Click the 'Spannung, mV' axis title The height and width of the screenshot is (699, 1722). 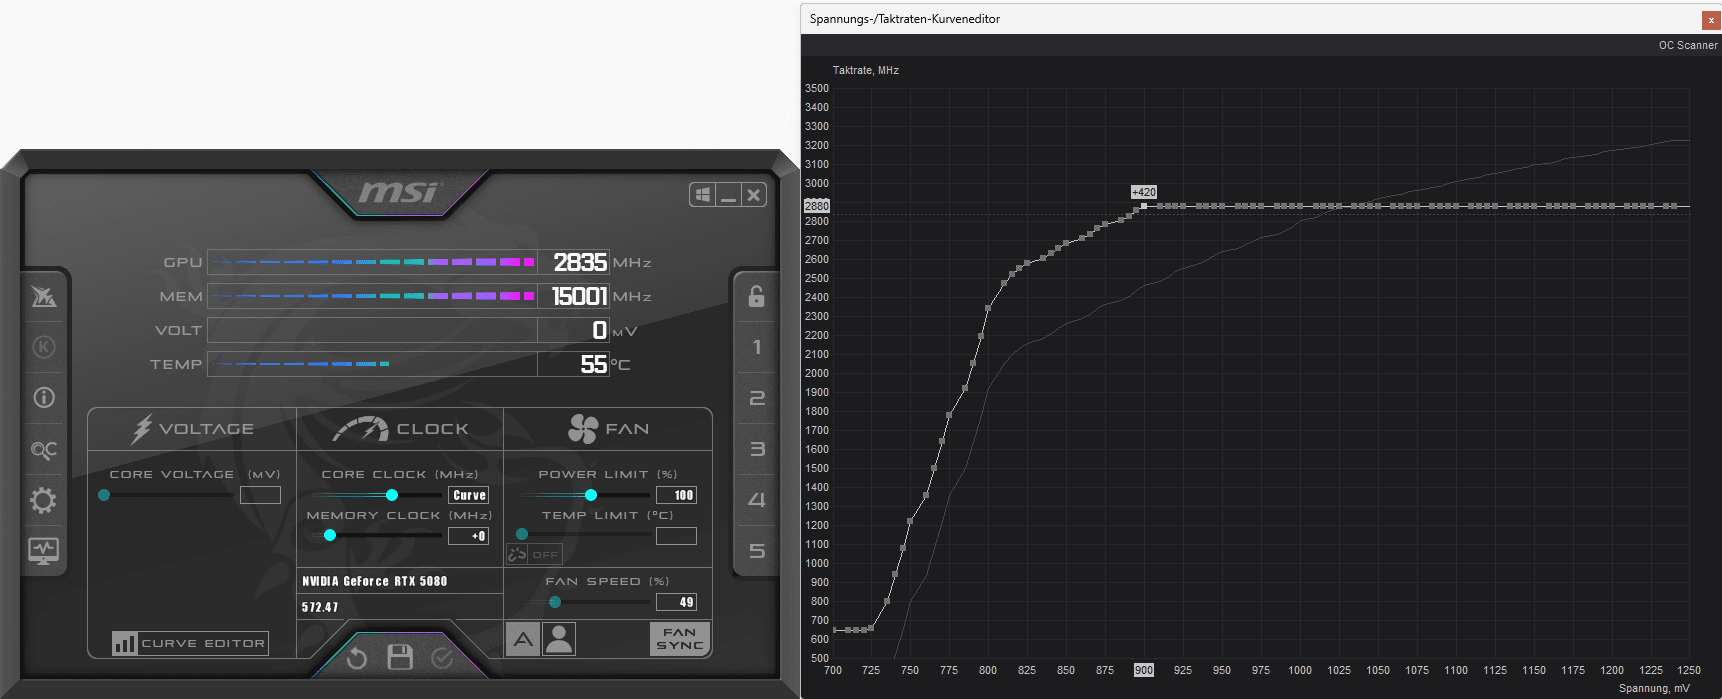click(x=1654, y=688)
